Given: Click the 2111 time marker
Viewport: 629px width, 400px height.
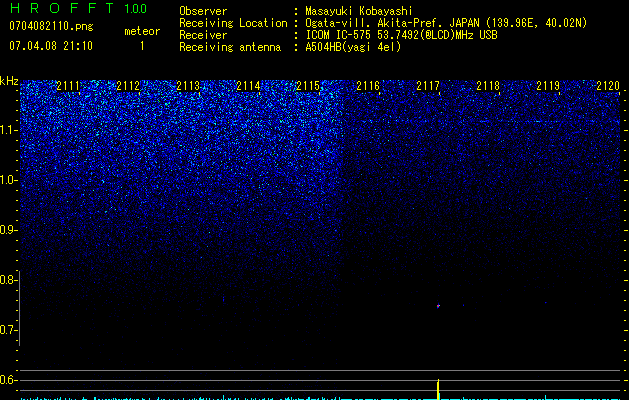Looking at the screenshot, I should 68,86.
